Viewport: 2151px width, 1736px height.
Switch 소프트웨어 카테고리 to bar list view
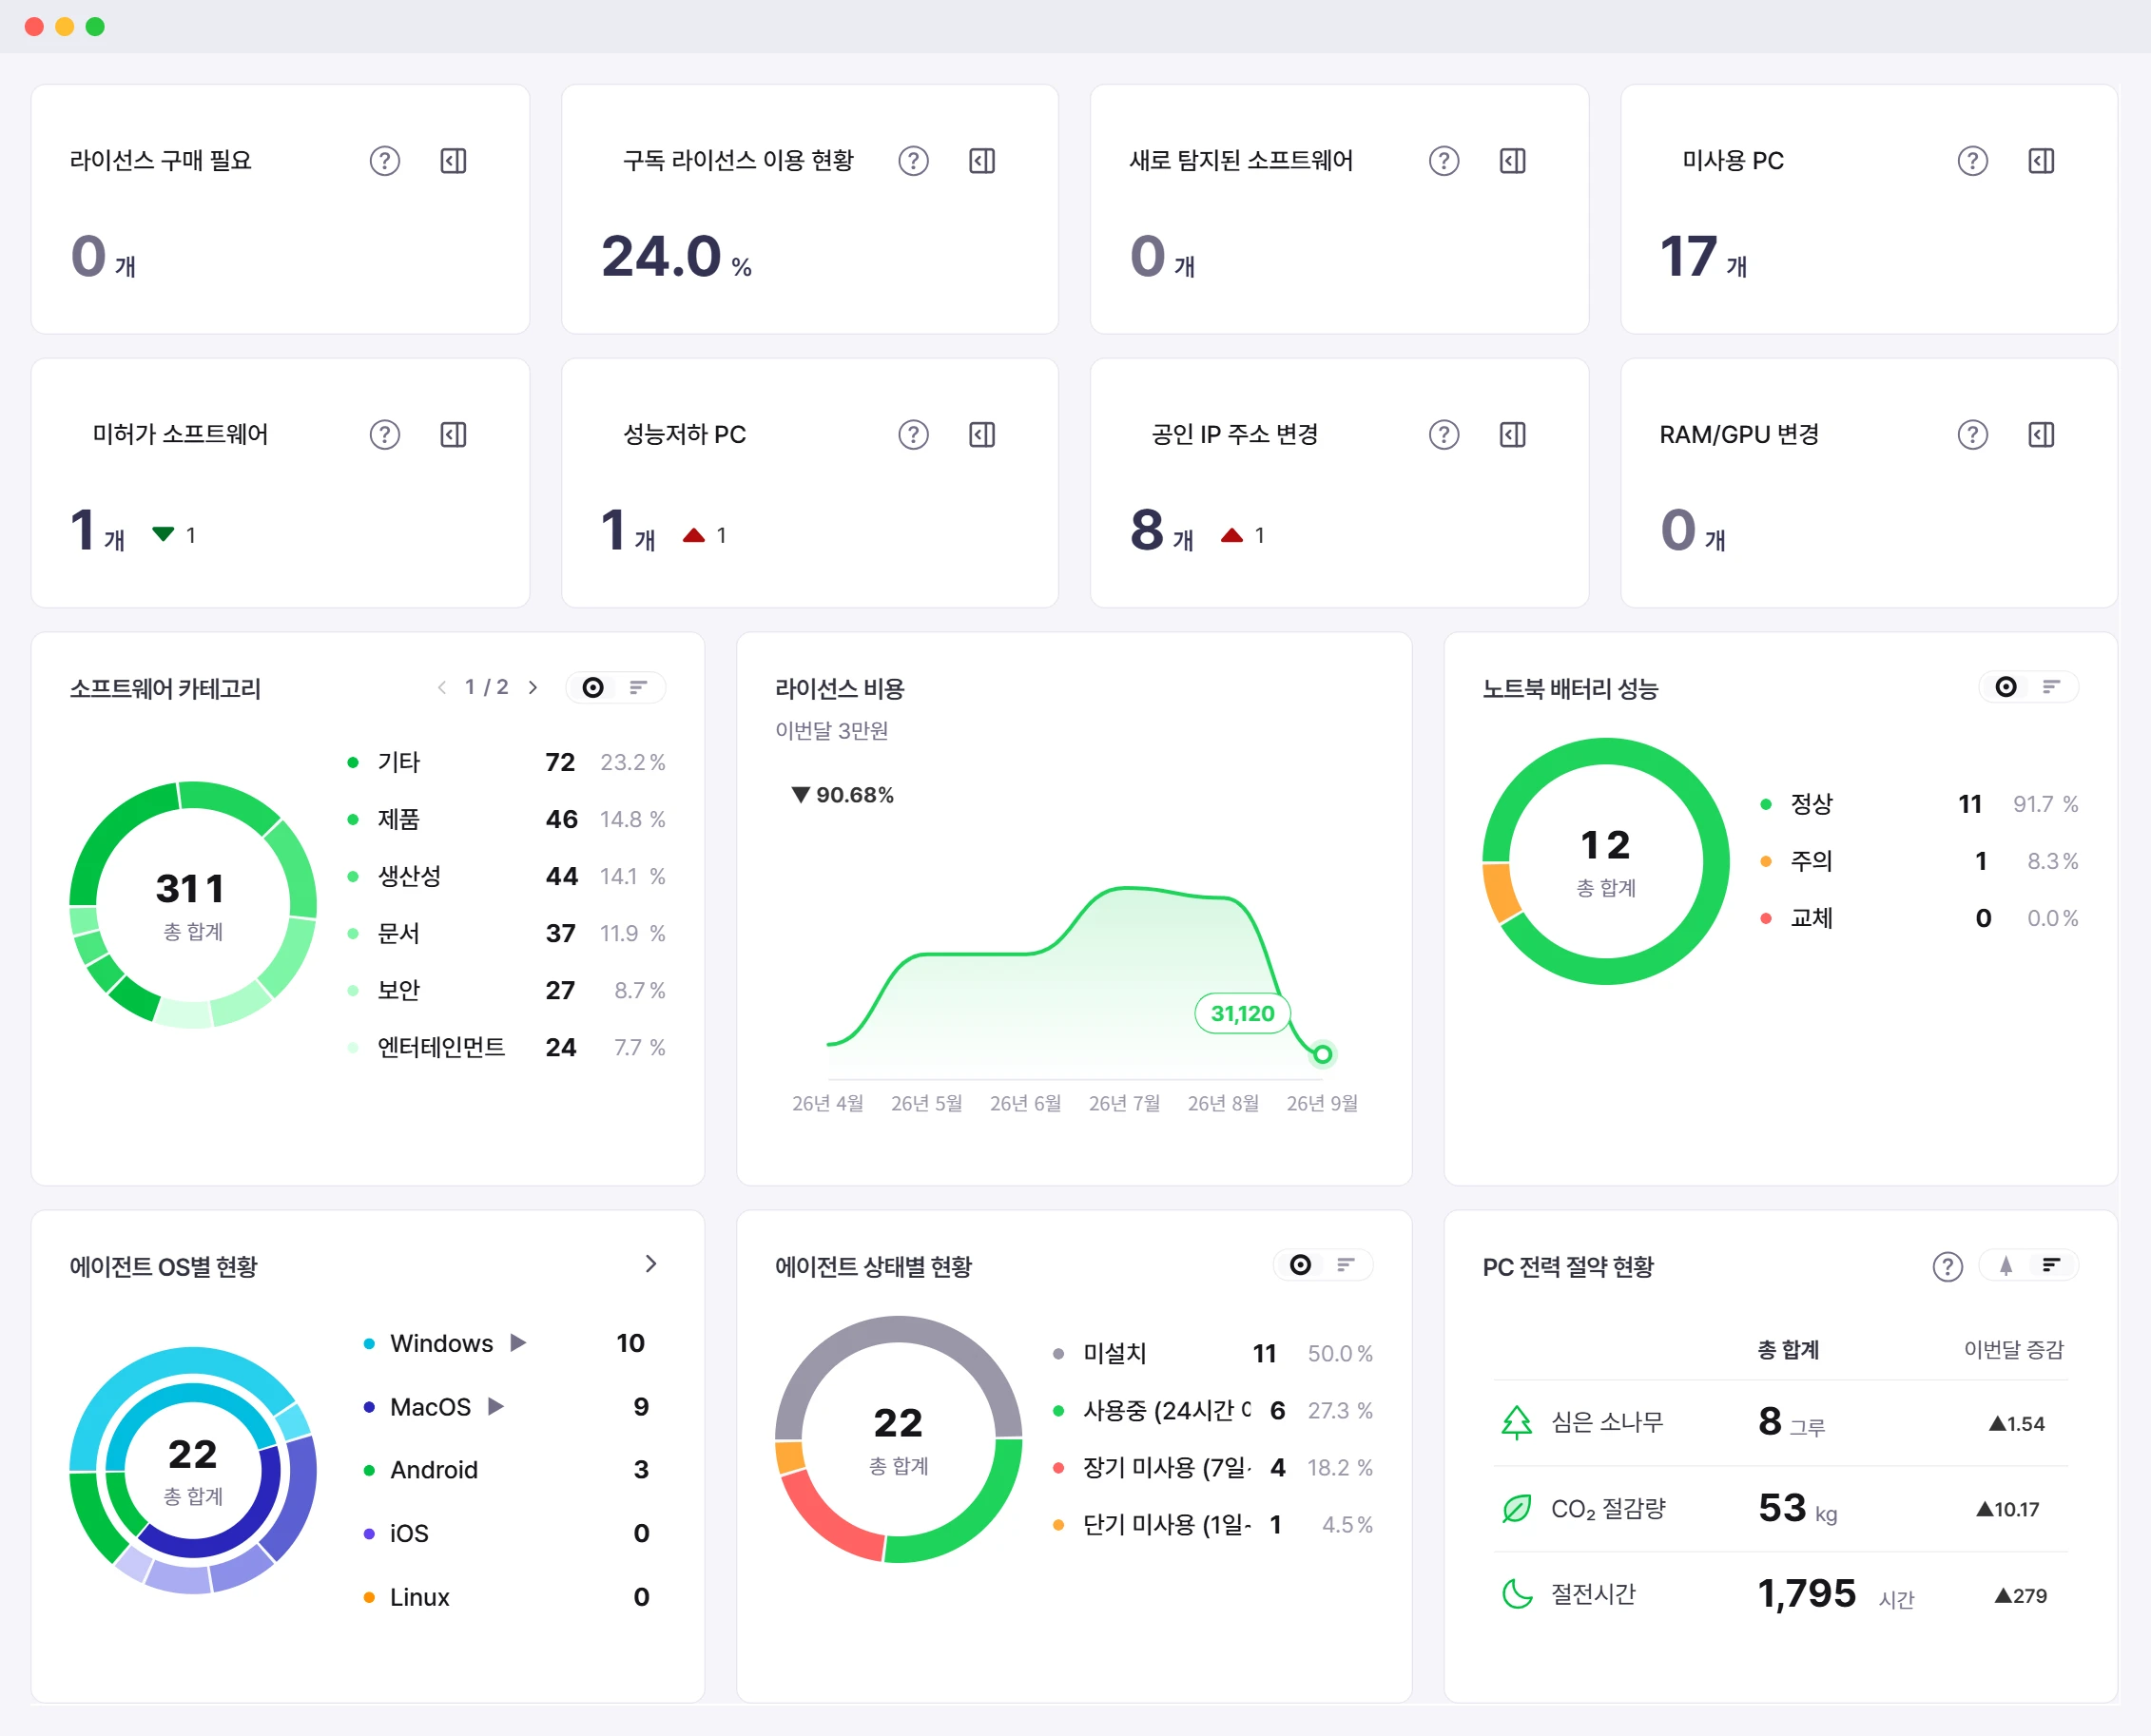click(x=638, y=688)
